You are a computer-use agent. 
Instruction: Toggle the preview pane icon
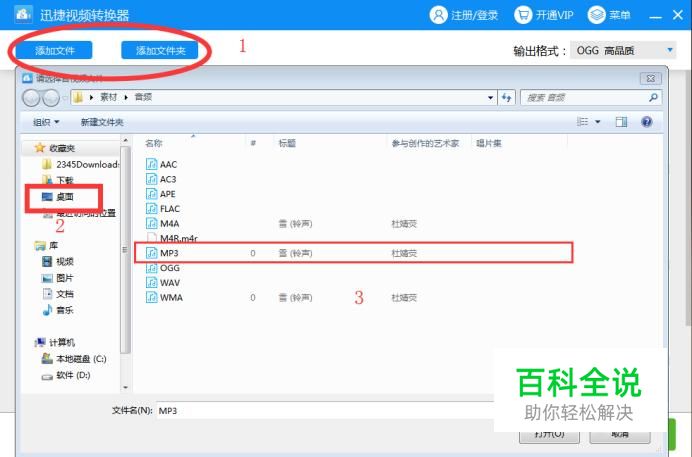[x=621, y=122]
